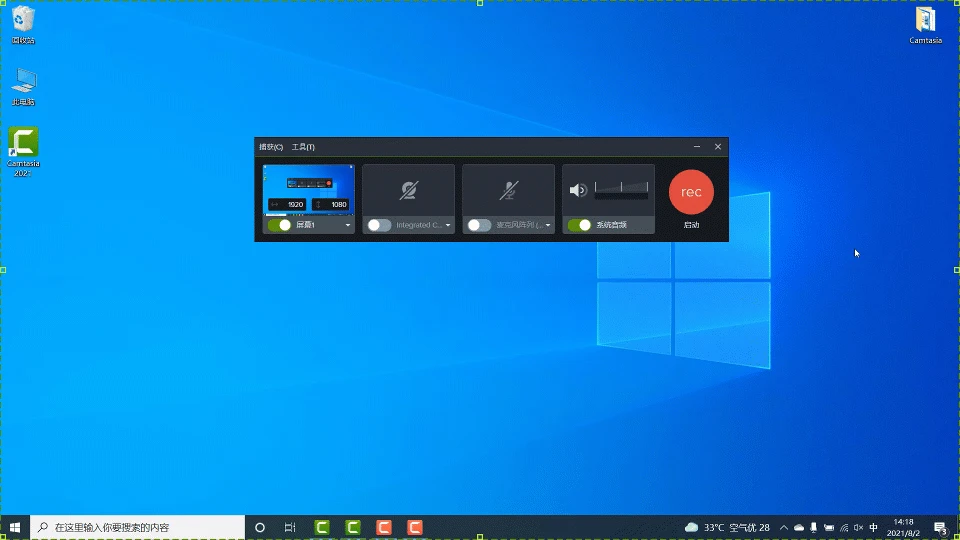960x540 pixels.
Task: Switch the 中 input method indicator
Action: pos(874,527)
